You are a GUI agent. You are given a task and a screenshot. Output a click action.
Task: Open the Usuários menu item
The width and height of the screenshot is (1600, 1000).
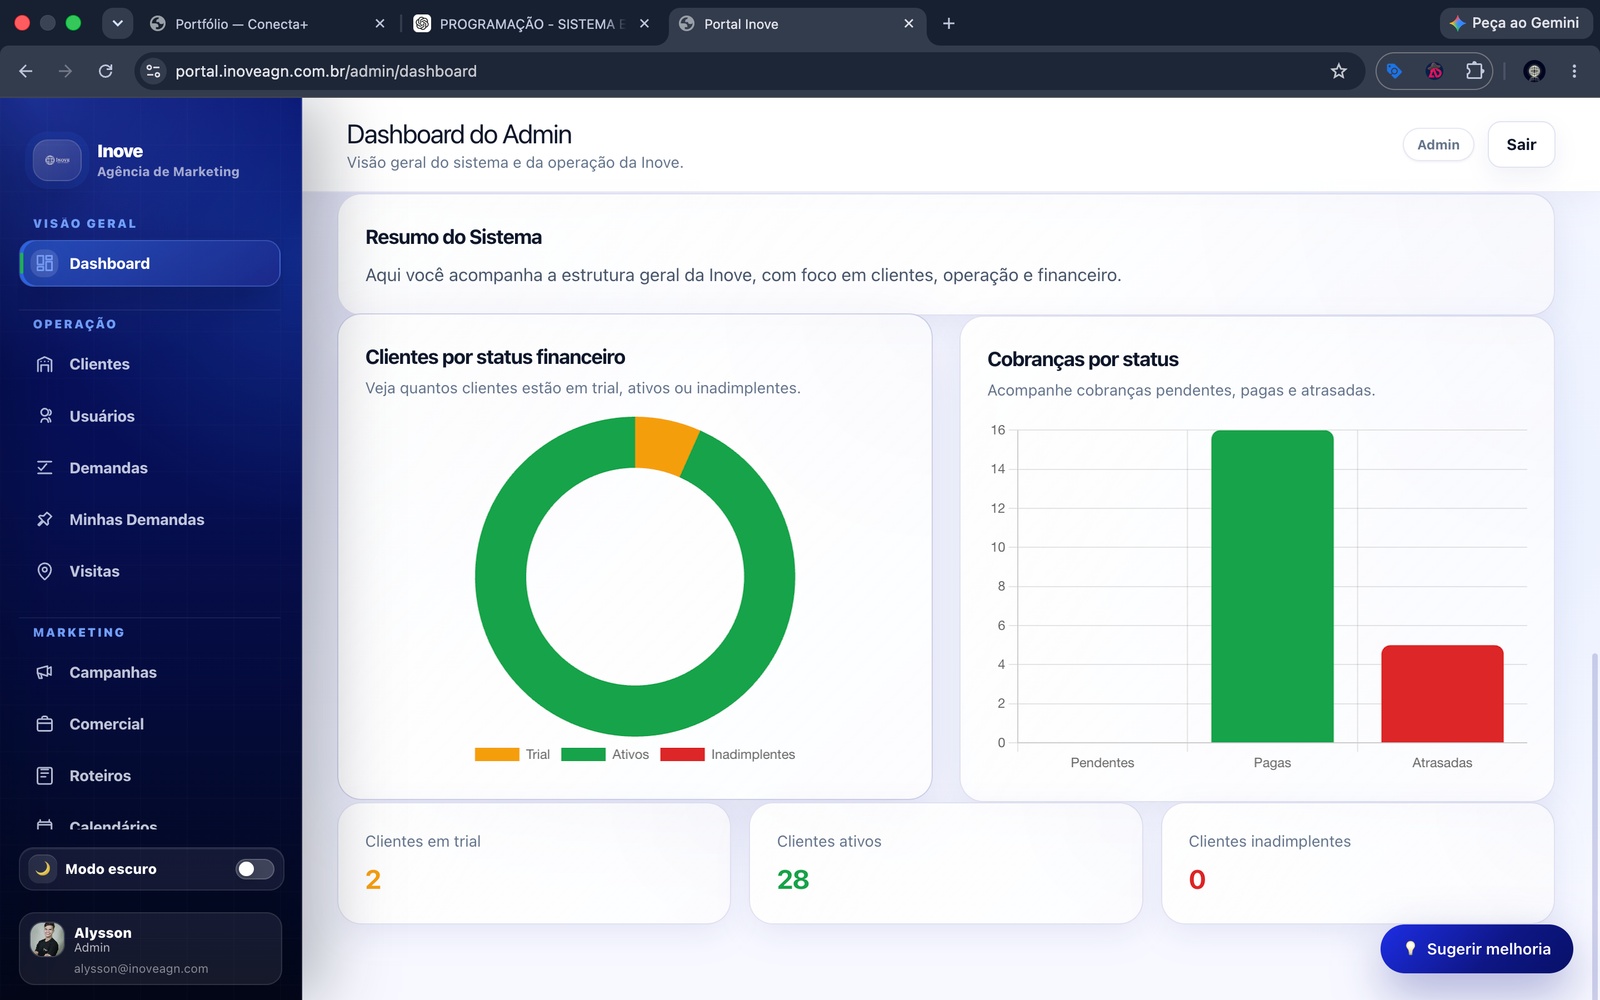coord(150,416)
